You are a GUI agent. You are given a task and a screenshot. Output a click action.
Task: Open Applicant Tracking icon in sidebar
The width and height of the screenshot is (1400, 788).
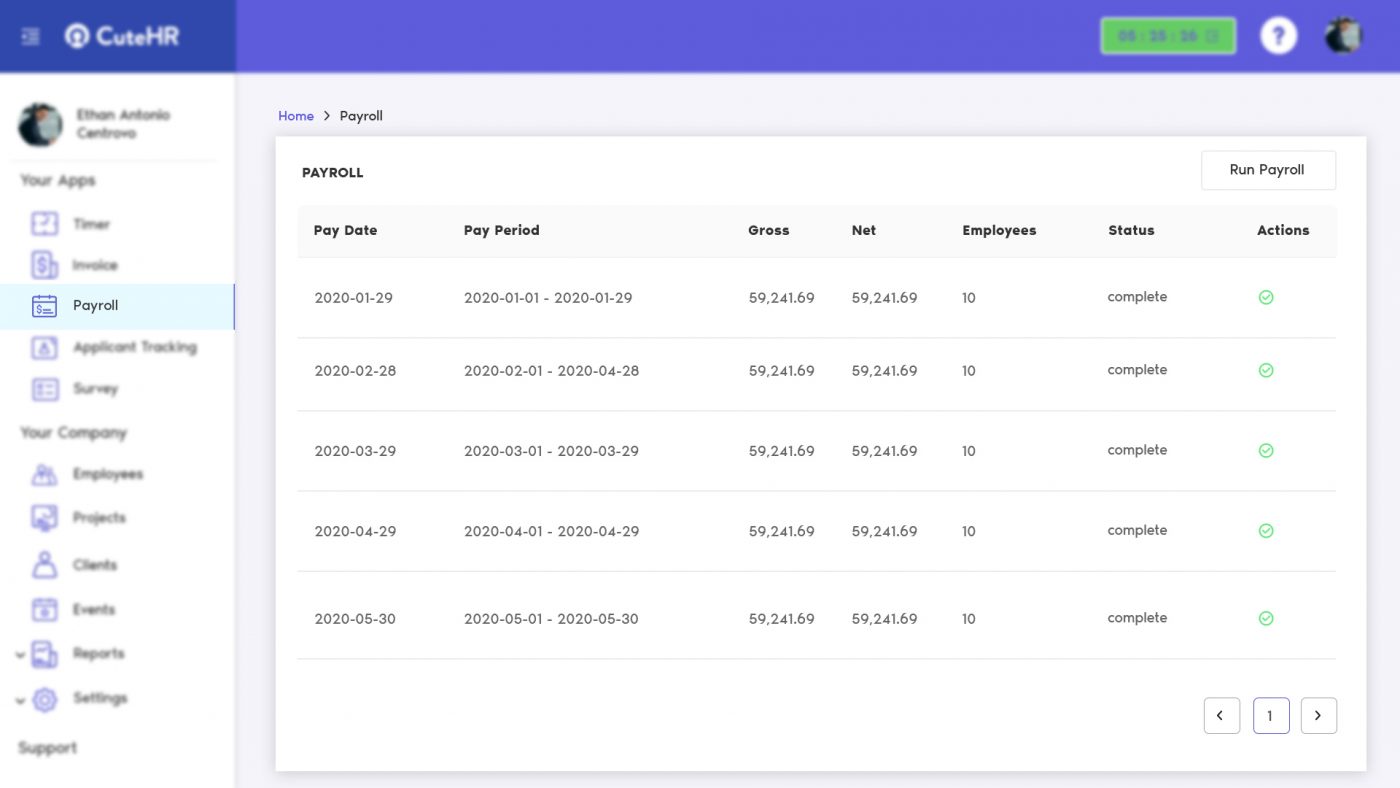point(45,347)
